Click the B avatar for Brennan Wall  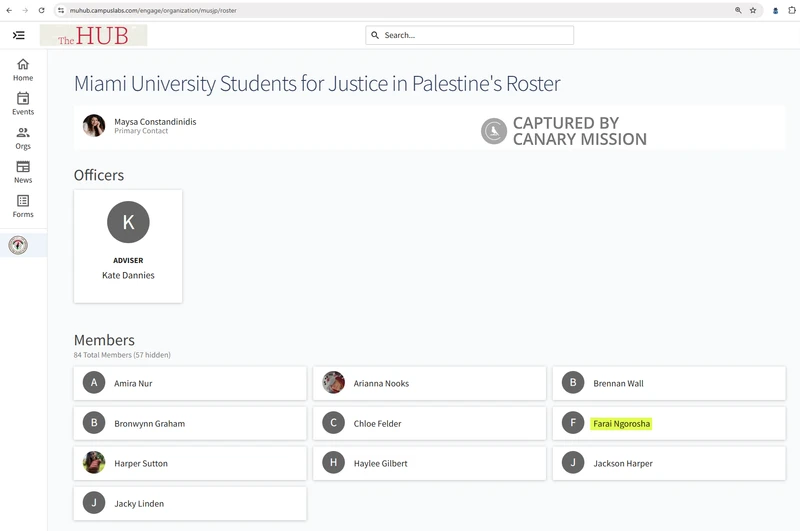pos(573,383)
